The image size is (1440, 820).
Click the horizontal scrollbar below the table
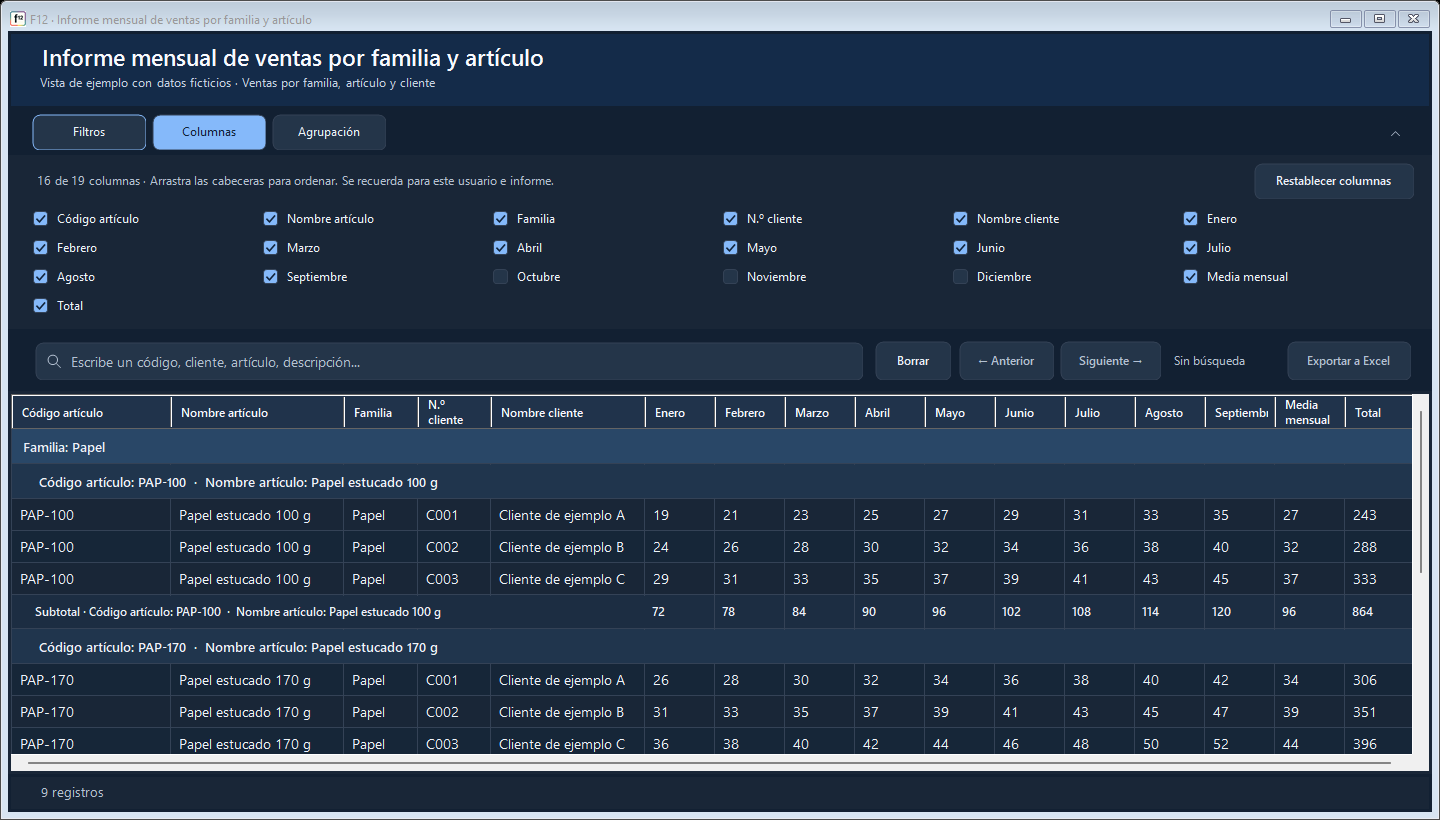pyautogui.click(x=709, y=763)
